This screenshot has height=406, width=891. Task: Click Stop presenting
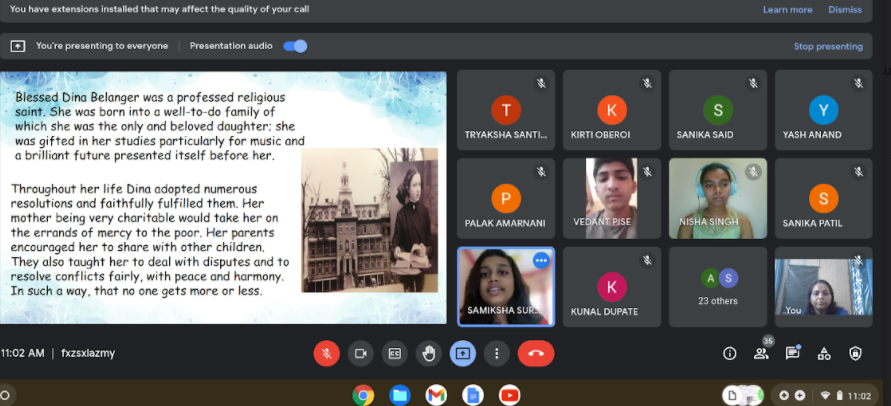click(x=827, y=46)
